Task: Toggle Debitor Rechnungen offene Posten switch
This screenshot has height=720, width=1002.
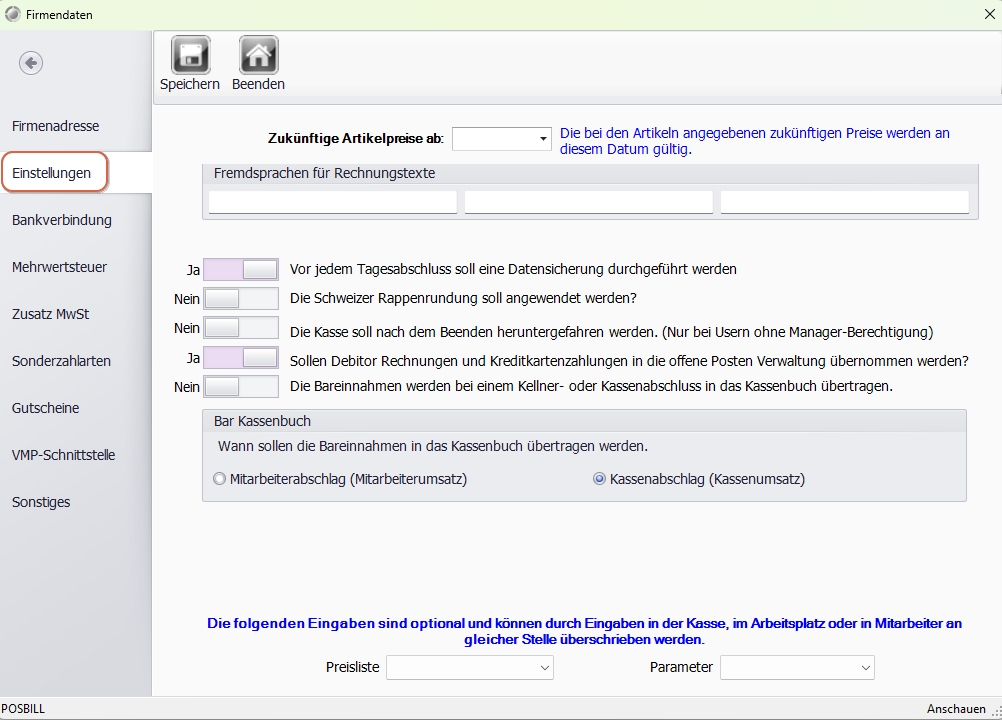Action: pyautogui.click(x=241, y=358)
